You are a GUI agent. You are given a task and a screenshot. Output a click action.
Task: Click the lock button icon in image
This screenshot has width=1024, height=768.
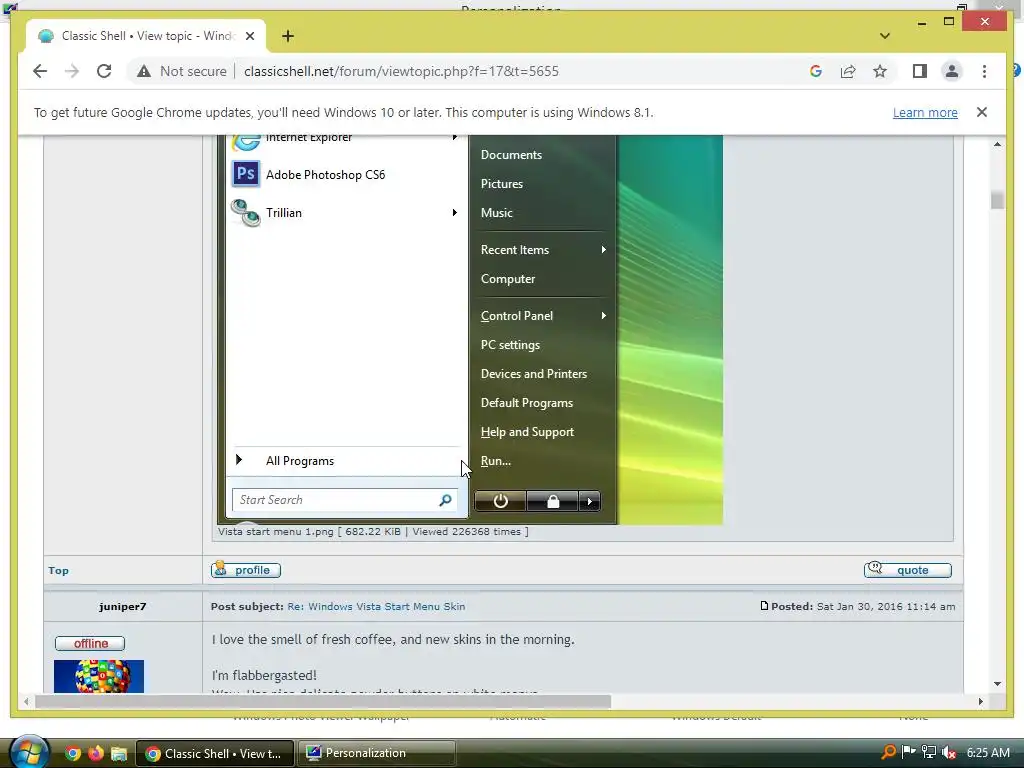coord(552,502)
